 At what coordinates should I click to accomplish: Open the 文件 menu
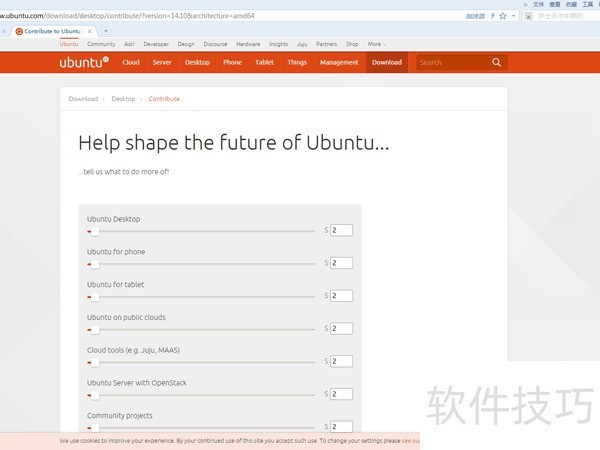pos(538,4)
